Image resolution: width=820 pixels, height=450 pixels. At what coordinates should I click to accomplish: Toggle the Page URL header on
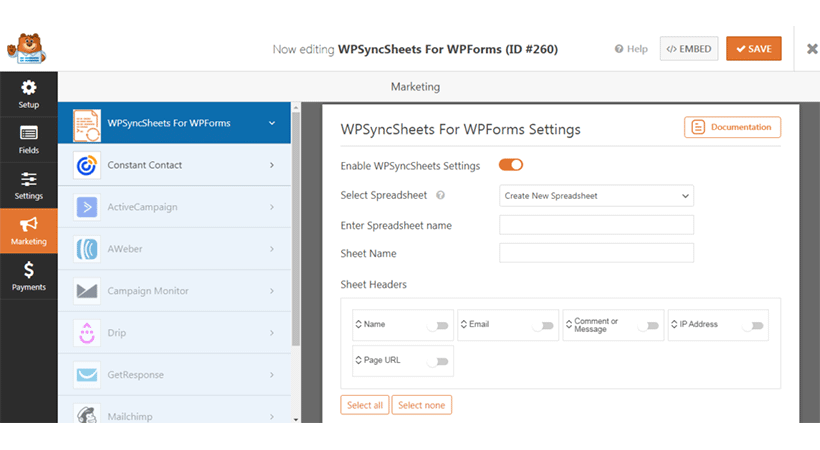tap(438, 362)
